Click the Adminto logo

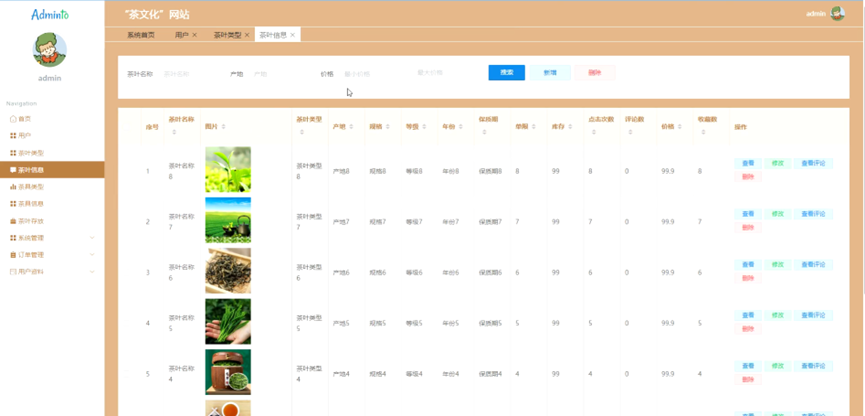(x=50, y=14)
